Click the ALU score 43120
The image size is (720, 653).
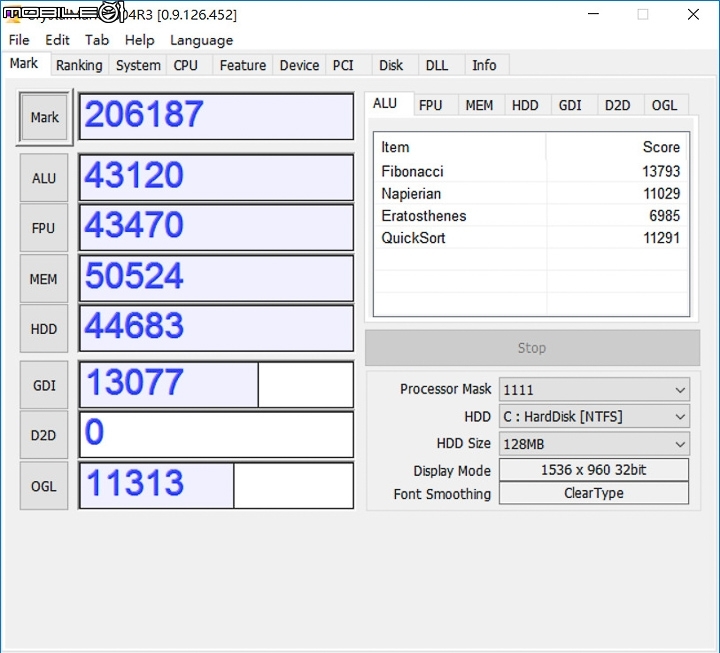(x=216, y=178)
